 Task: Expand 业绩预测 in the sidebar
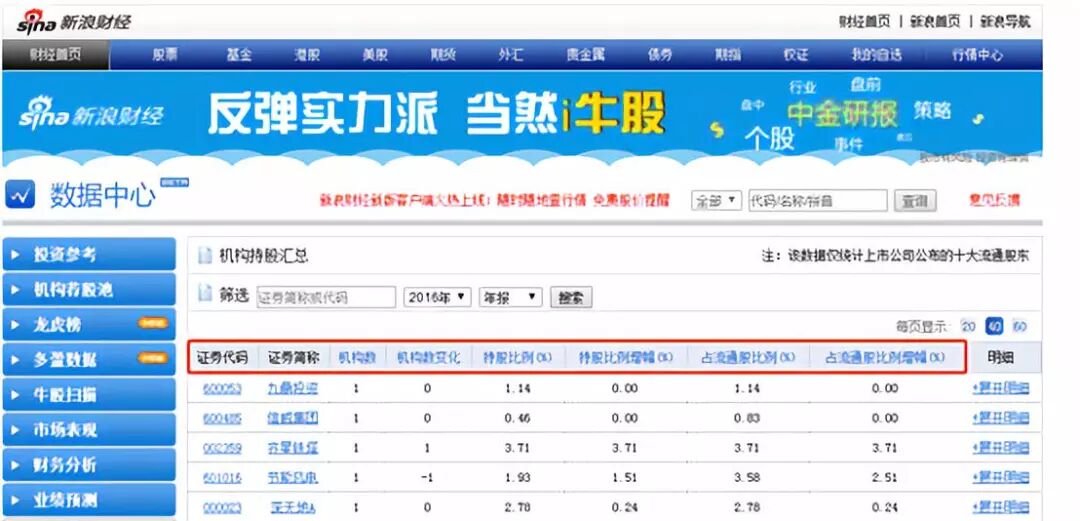(90, 500)
